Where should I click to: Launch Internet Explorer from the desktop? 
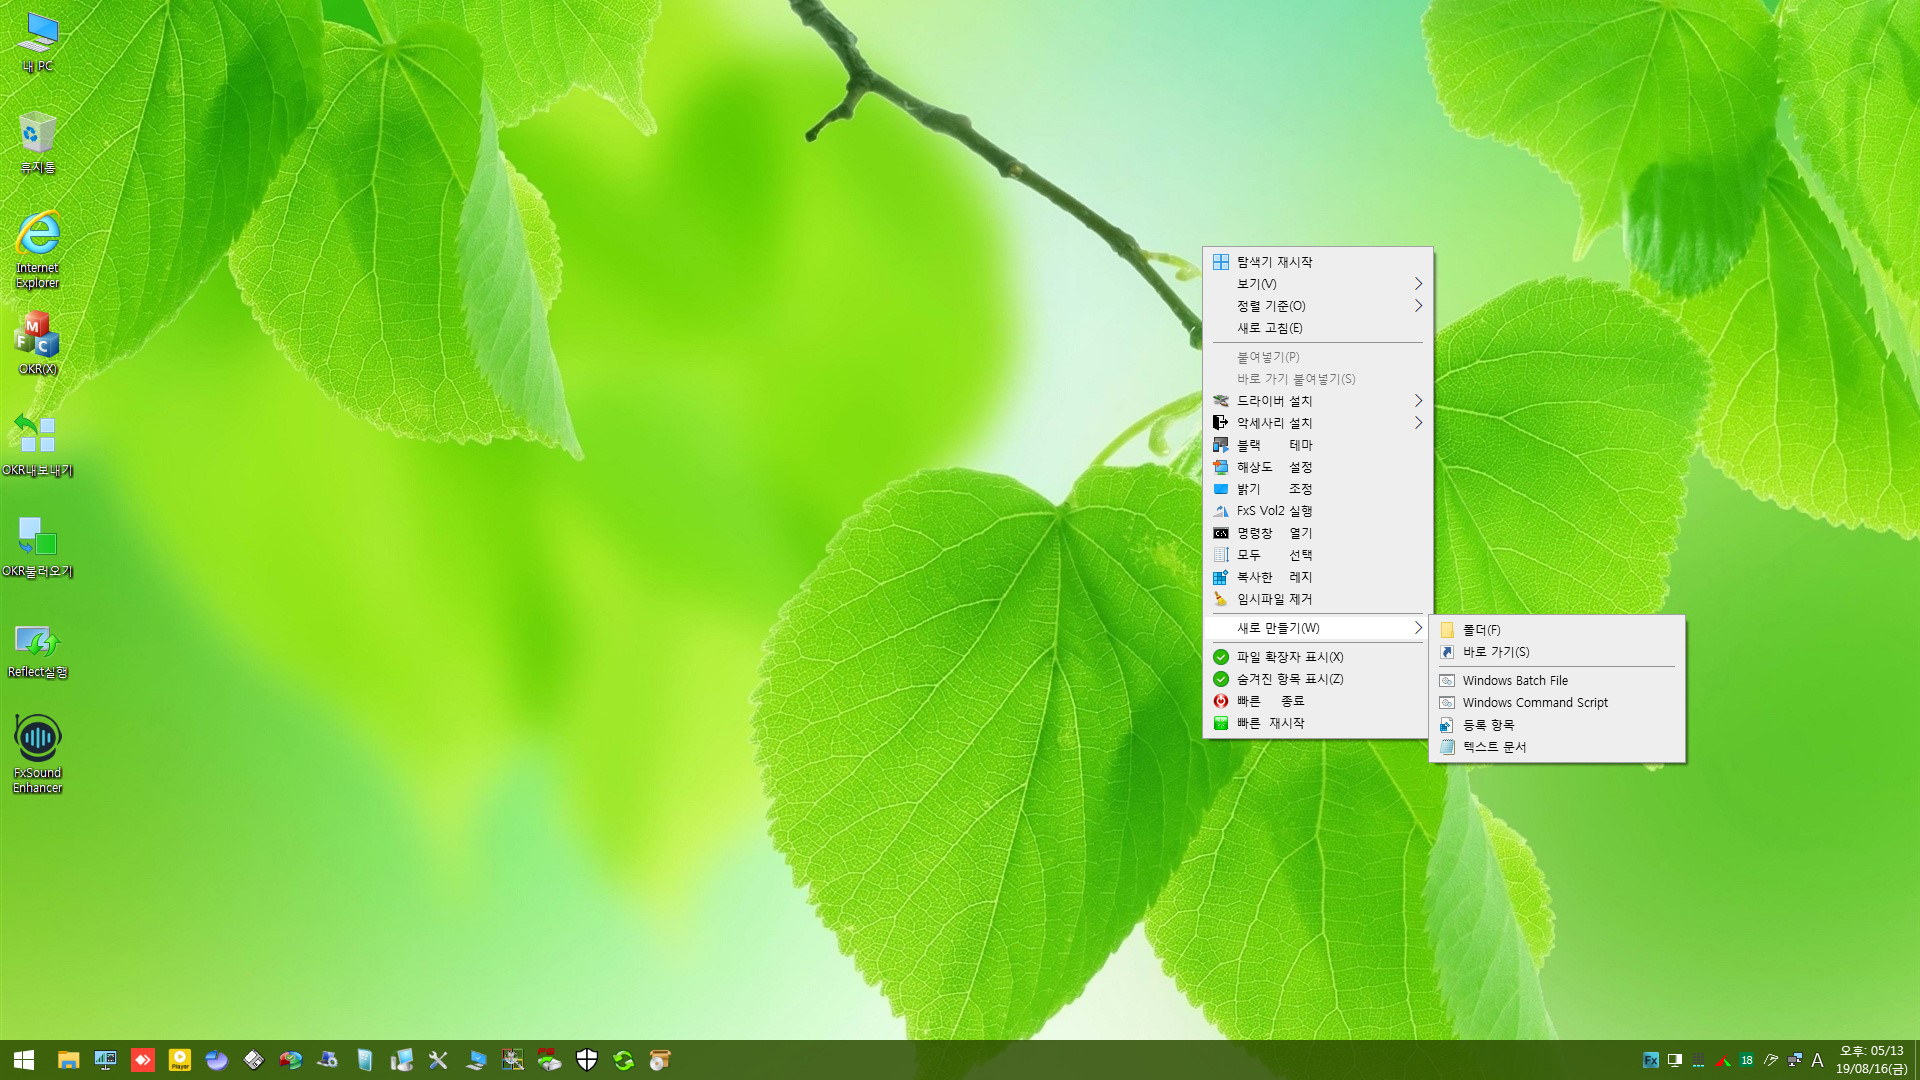[38, 250]
